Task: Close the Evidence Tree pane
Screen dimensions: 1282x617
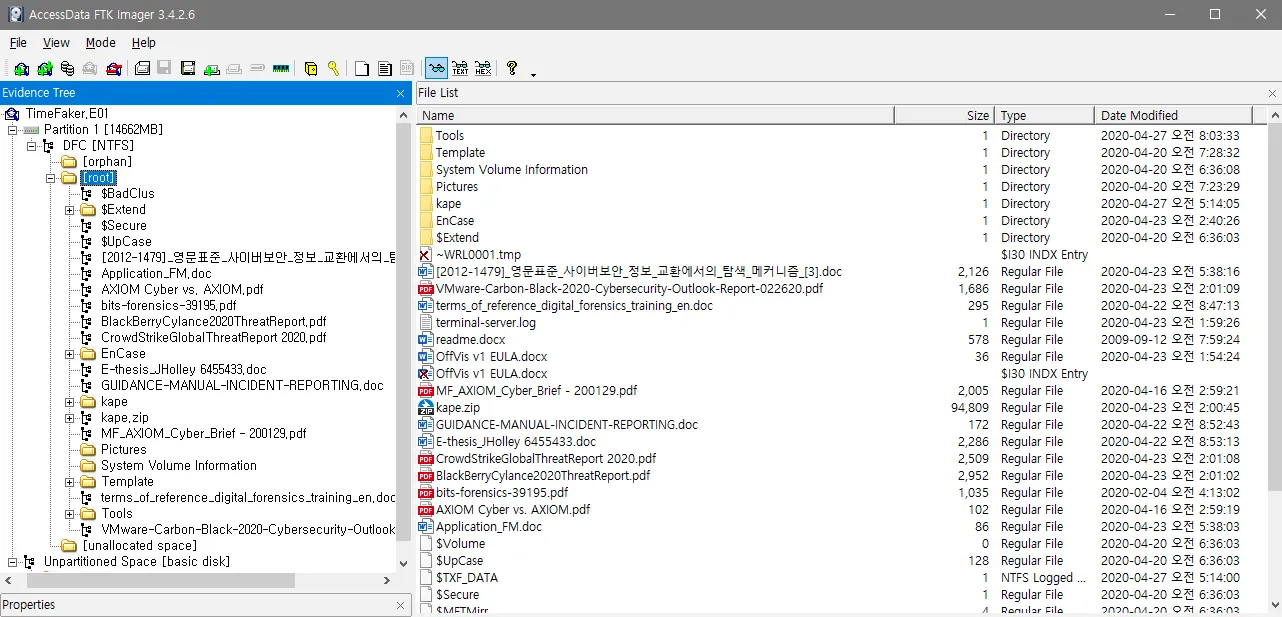Action: [x=401, y=93]
